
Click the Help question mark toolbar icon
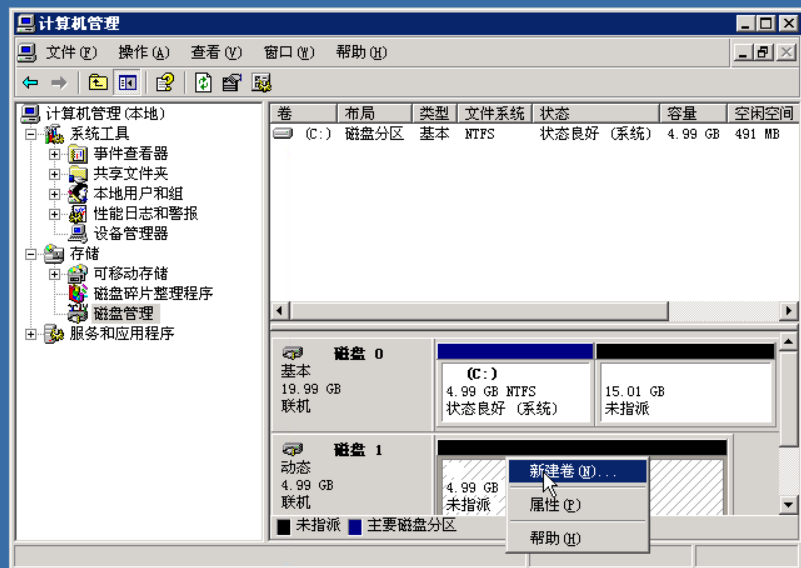click(165, 82)
